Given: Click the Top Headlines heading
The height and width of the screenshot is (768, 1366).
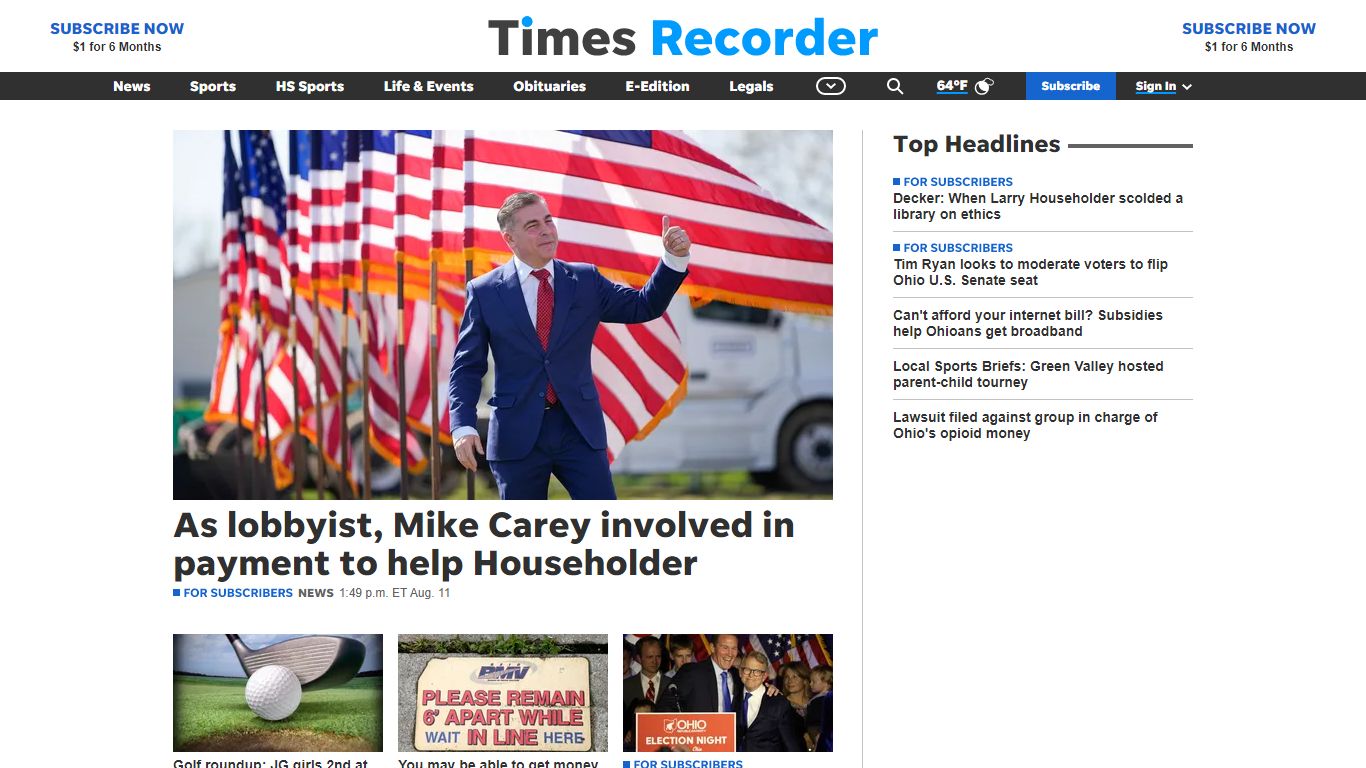Looking at the screenshot, I should coord(977,144).
